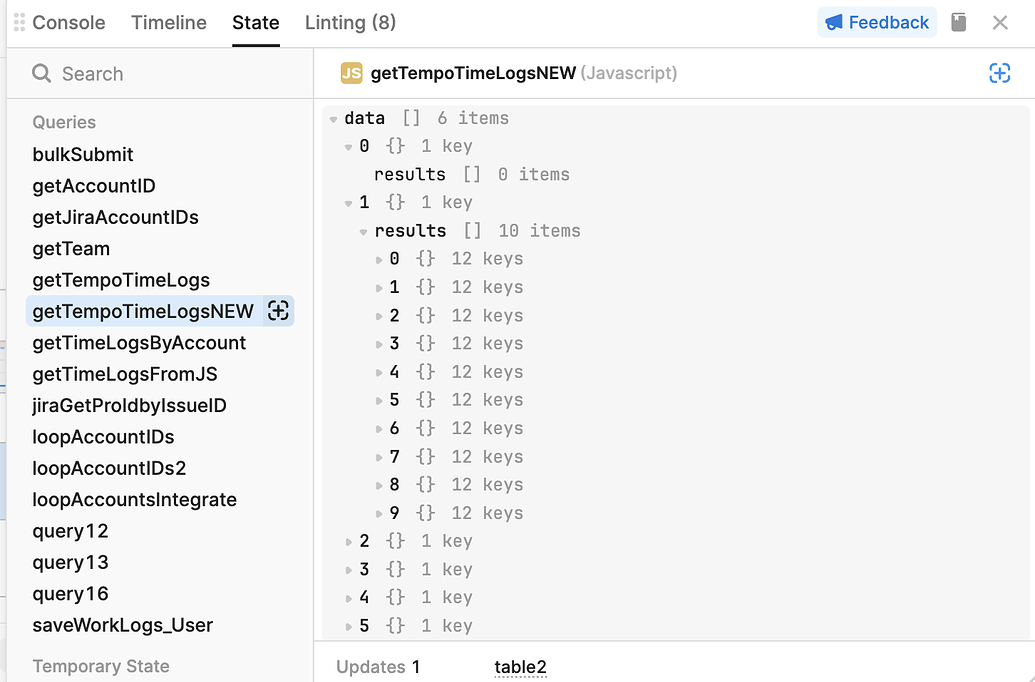The width and height of the screenshot is (1035, 682).
Task: Click the search magnifier icon
Action: coord(42,73)
